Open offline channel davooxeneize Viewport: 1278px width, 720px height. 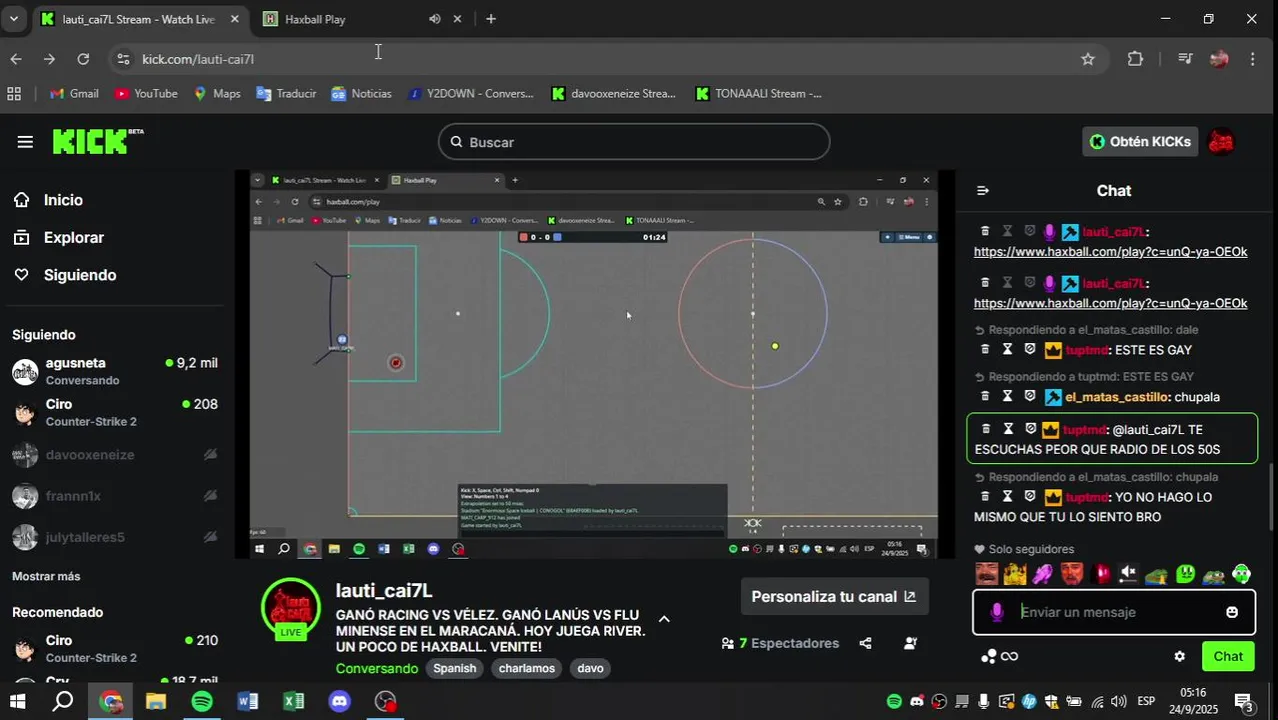pyautogui.click(x=114, y=454)
